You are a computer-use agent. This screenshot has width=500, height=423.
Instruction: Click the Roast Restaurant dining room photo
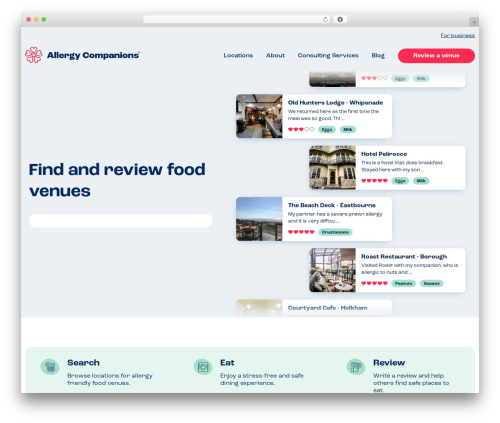pyautogui.click(x=332, y=270)
